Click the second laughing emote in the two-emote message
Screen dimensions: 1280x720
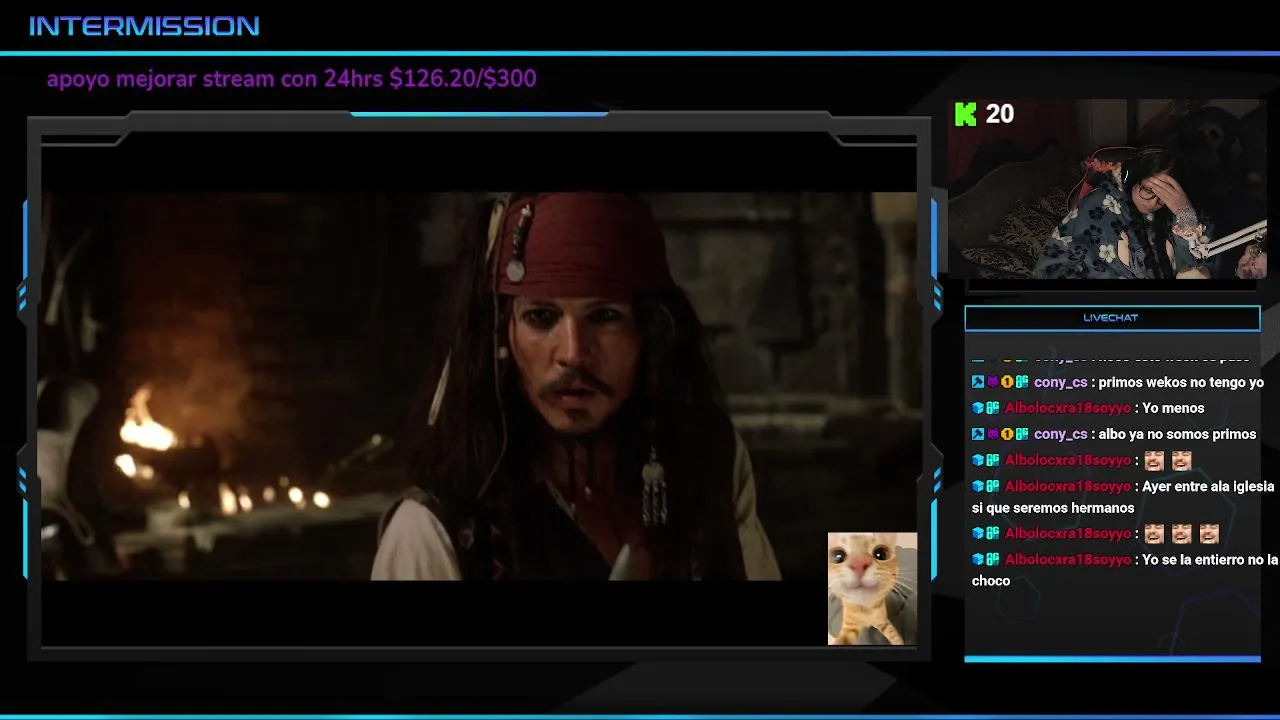click(x=1181, y=460)
